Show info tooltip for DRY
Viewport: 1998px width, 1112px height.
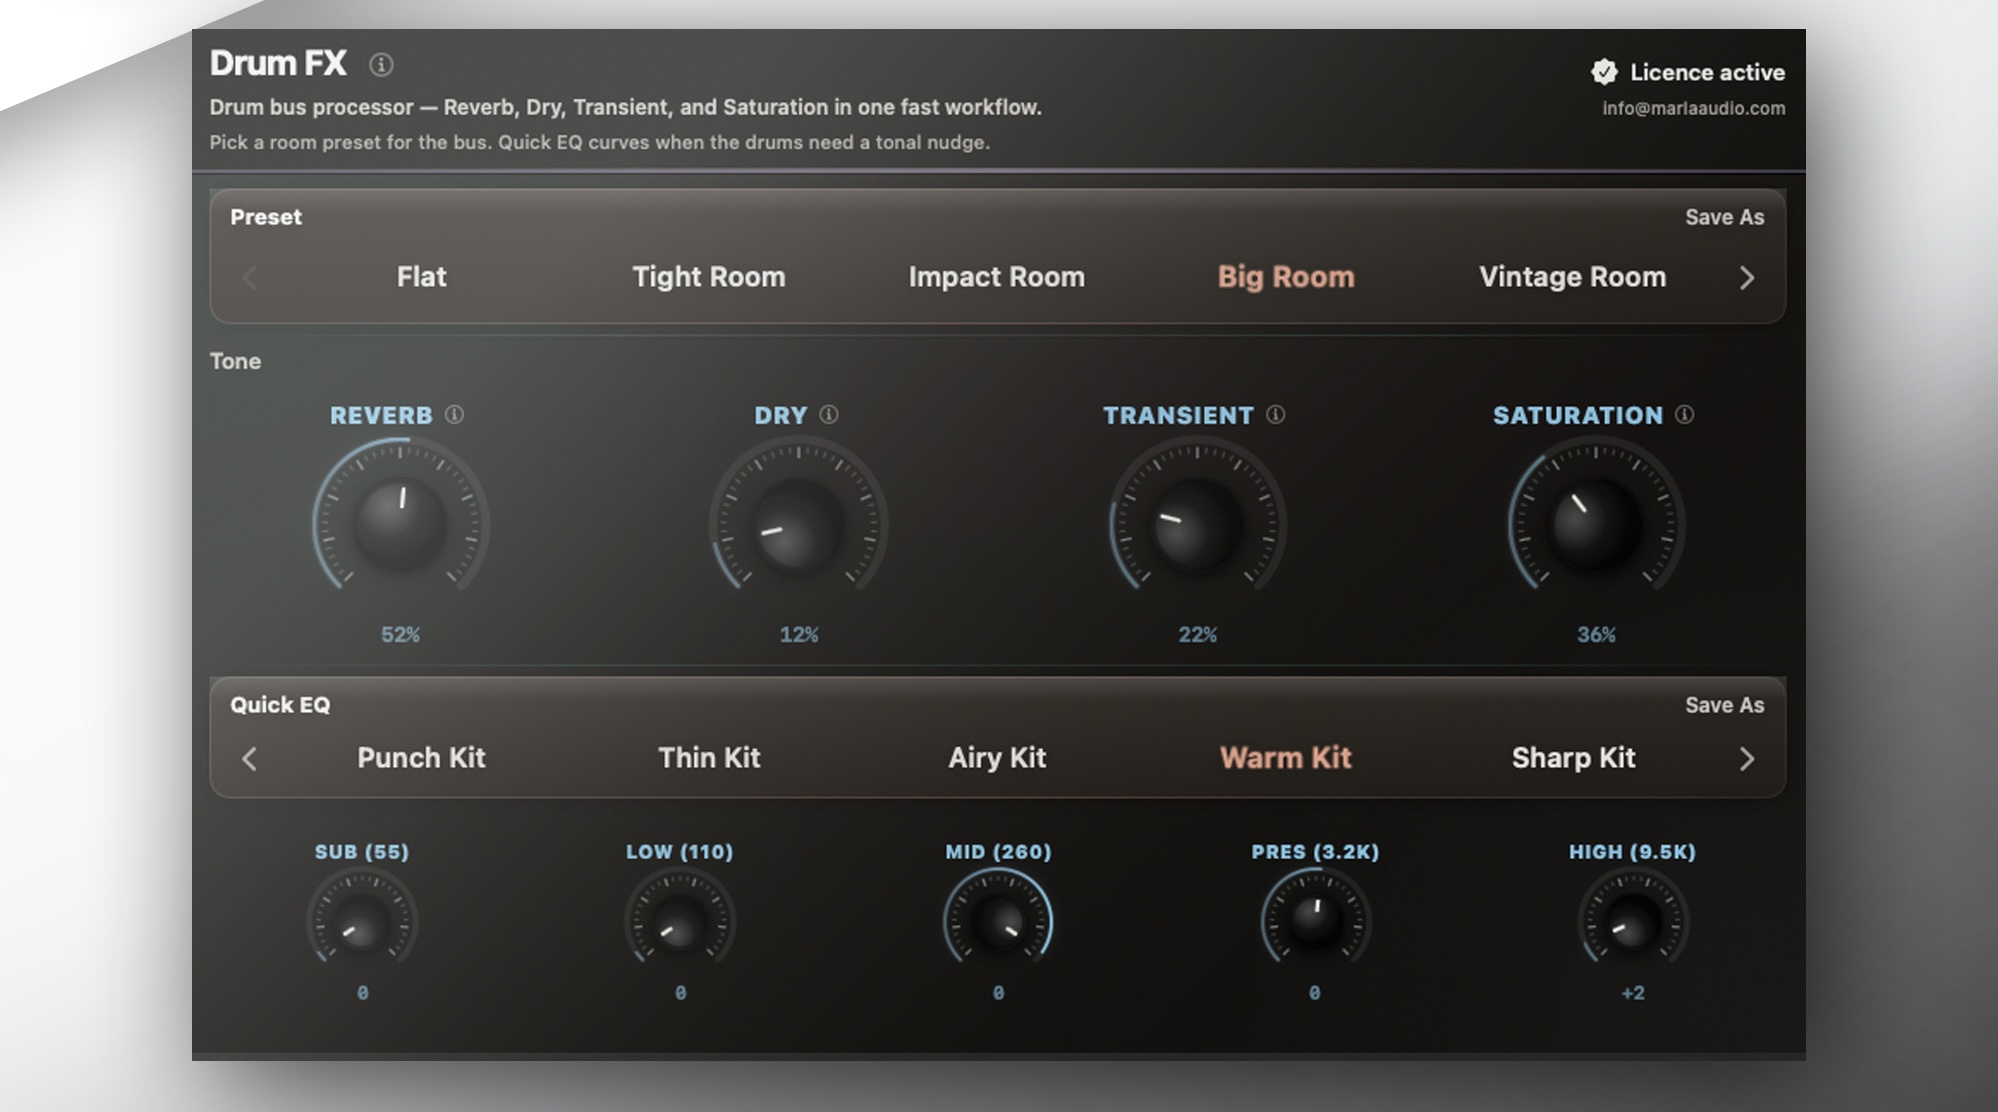point(829,414)
